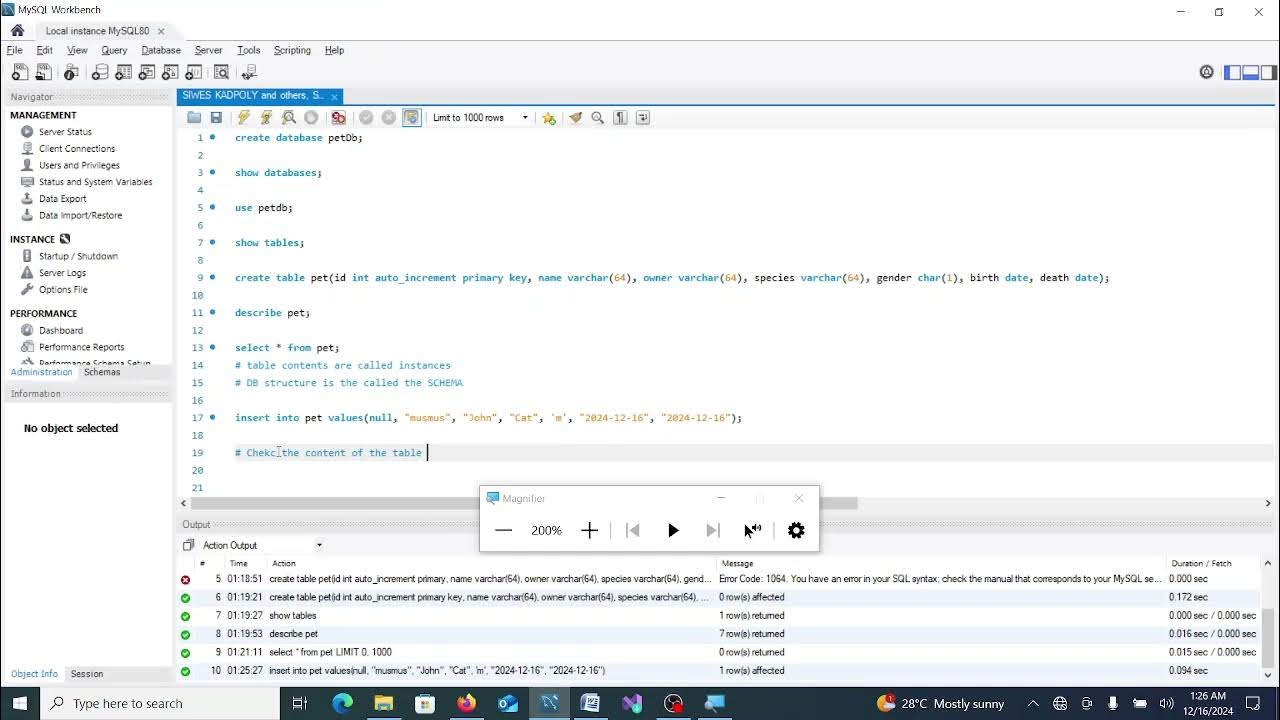
Task: Open Server Logs in Navigator
Action: (62, 273)
